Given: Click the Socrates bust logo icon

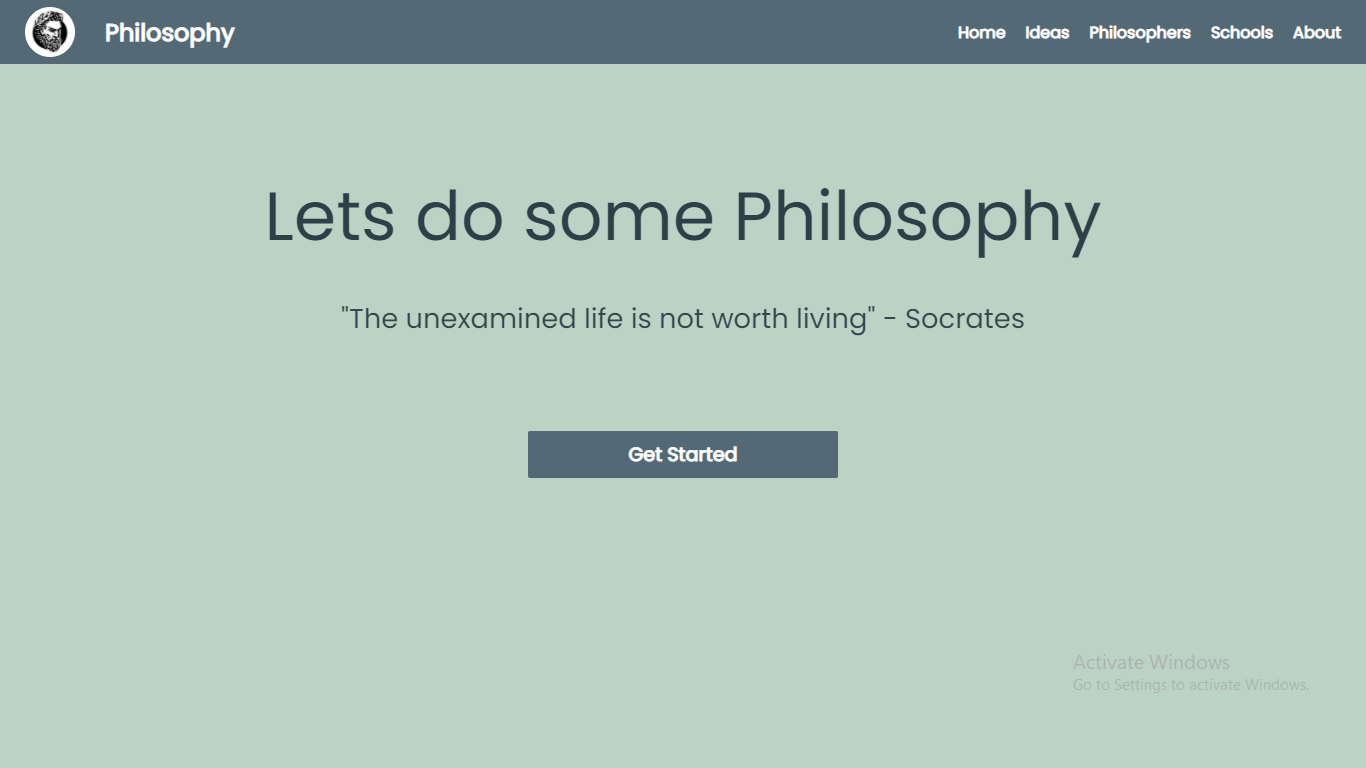Looking at the screenshot, I should [50, 32].
